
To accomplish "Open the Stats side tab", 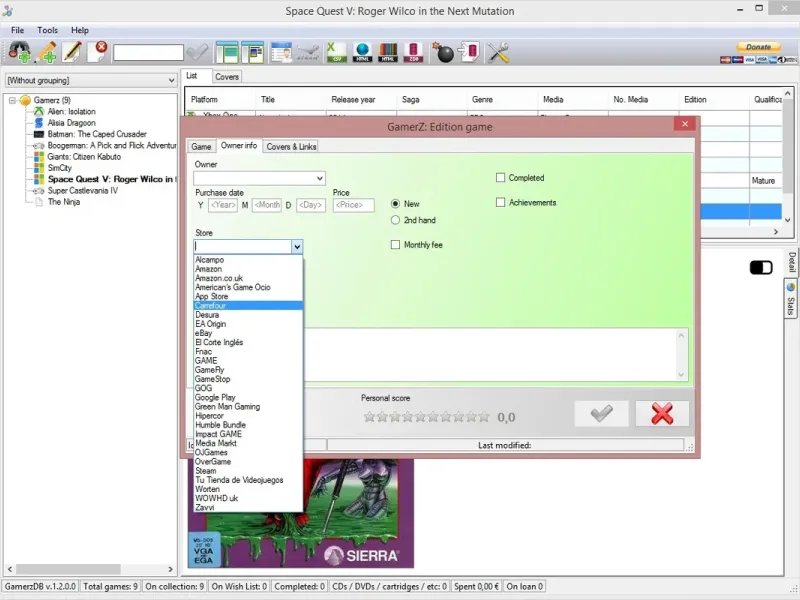I will click(791, 301).
